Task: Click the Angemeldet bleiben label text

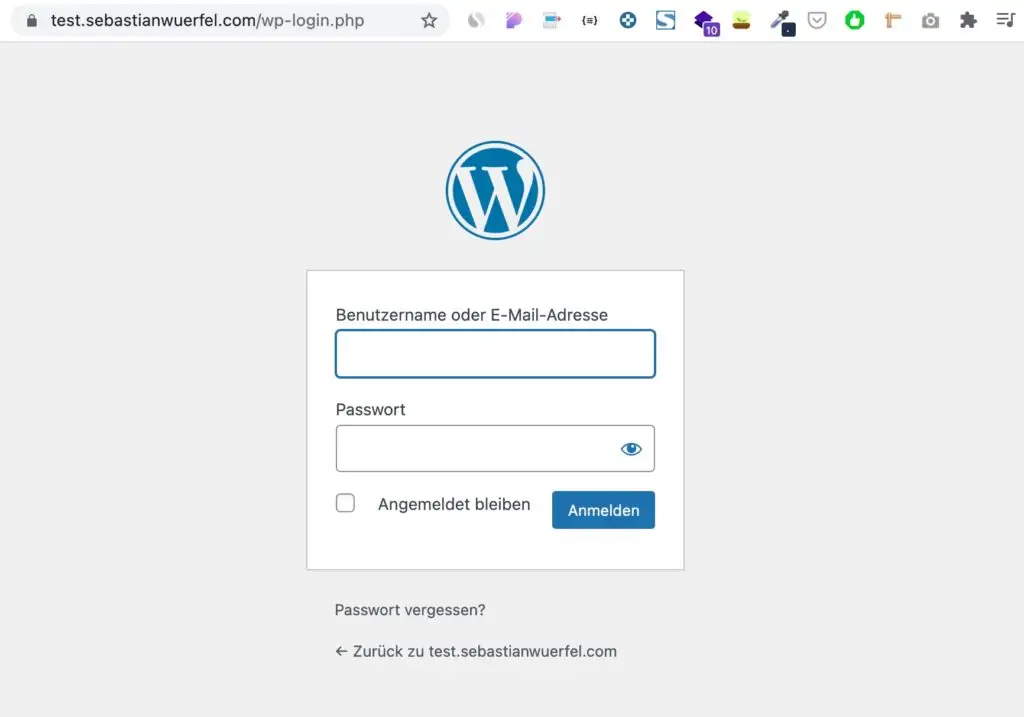Action: pyautogui.click(x=454, y=504)
